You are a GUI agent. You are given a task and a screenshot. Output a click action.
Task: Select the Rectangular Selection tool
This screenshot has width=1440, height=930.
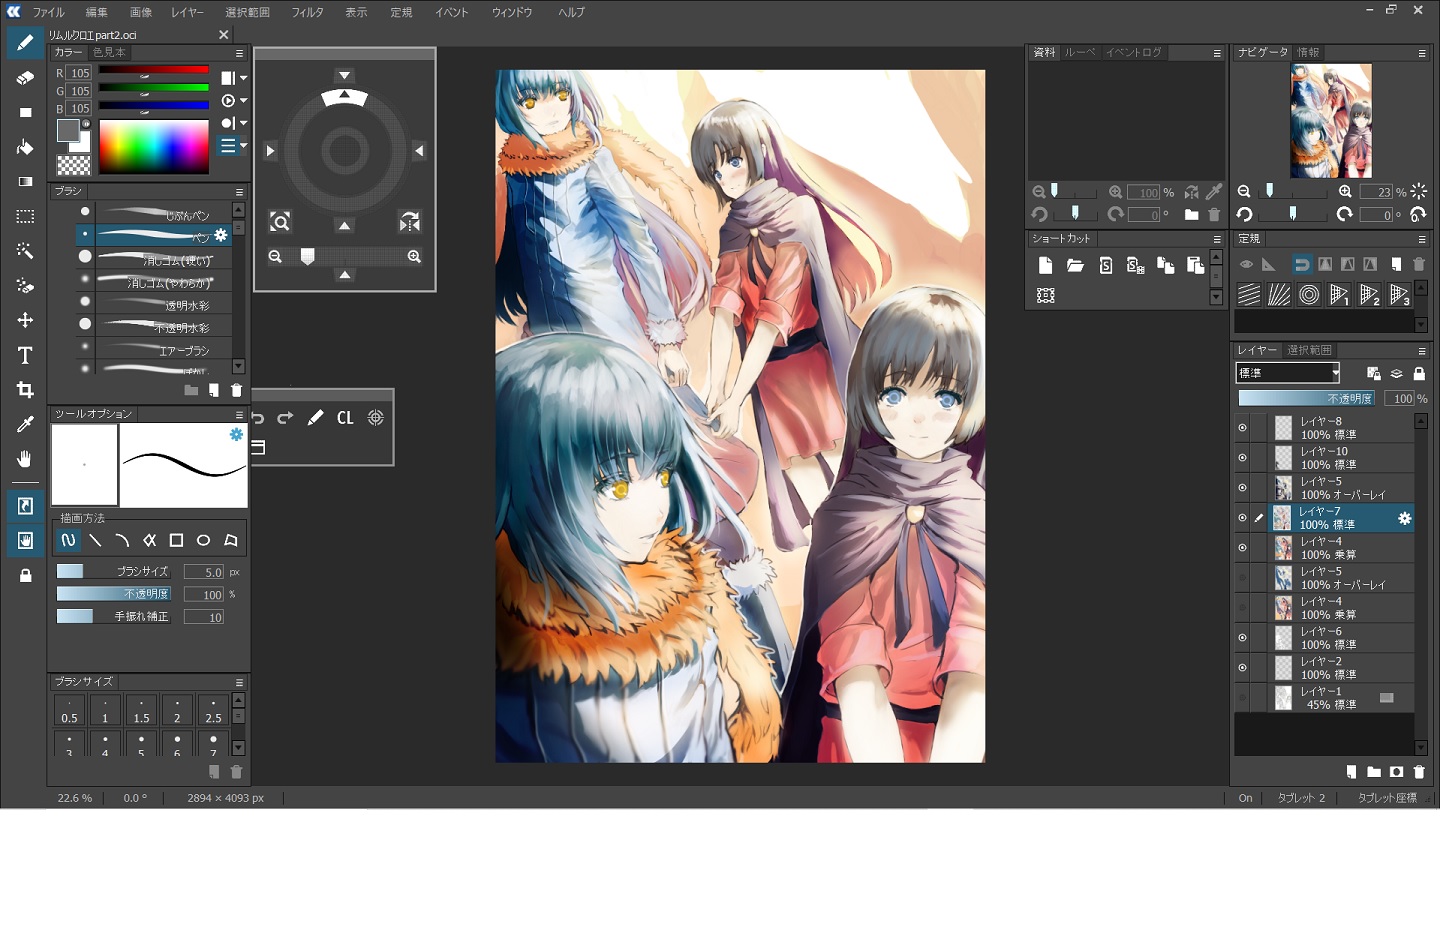tap(25, 216)
